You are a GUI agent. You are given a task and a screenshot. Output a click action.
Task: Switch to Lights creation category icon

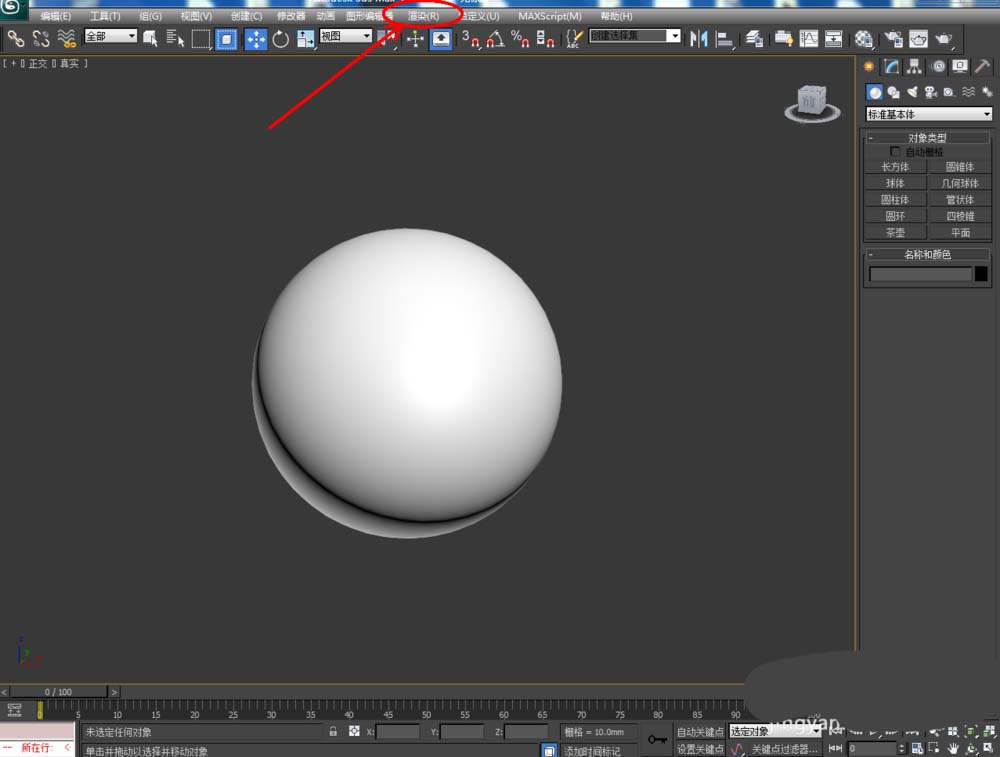click(912, 92)
